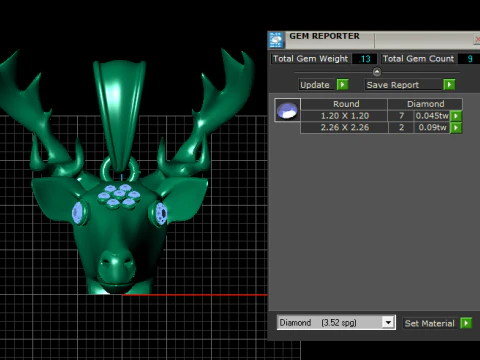Click the green arrow beside Set Material
The image size is (480, 360).
pyautogui.click(x=466, y=323)
